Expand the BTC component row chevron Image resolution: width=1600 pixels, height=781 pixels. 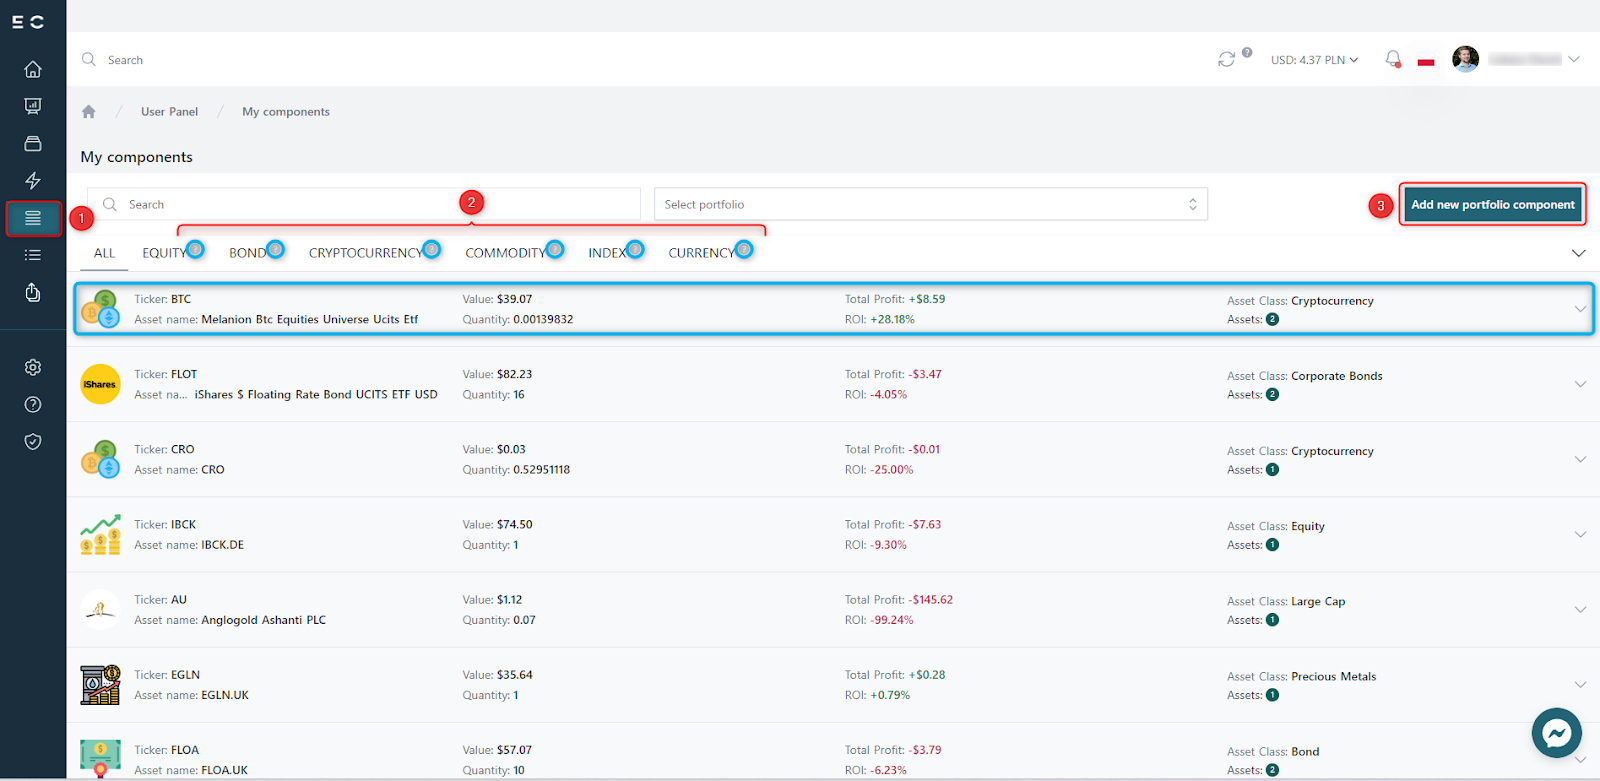pos(1580,309)
